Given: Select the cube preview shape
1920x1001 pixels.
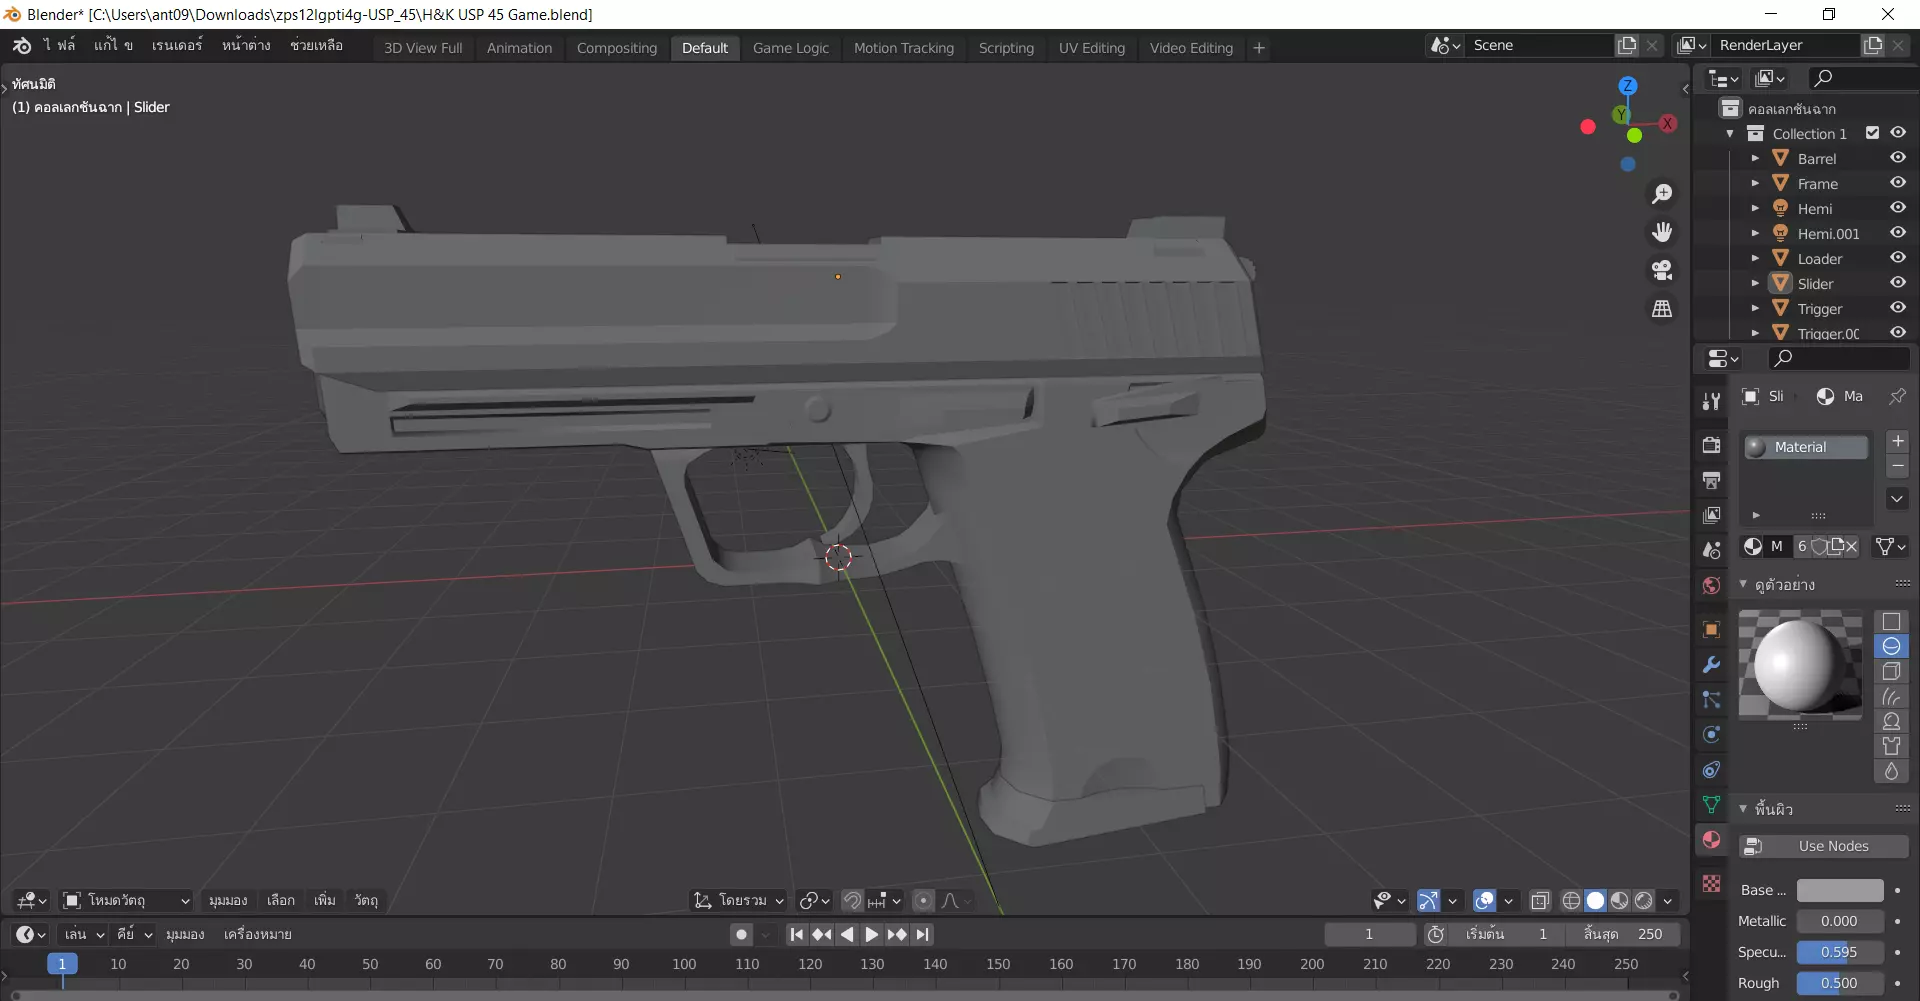Looking at the screenshot, I should (x=1891, y=671).
